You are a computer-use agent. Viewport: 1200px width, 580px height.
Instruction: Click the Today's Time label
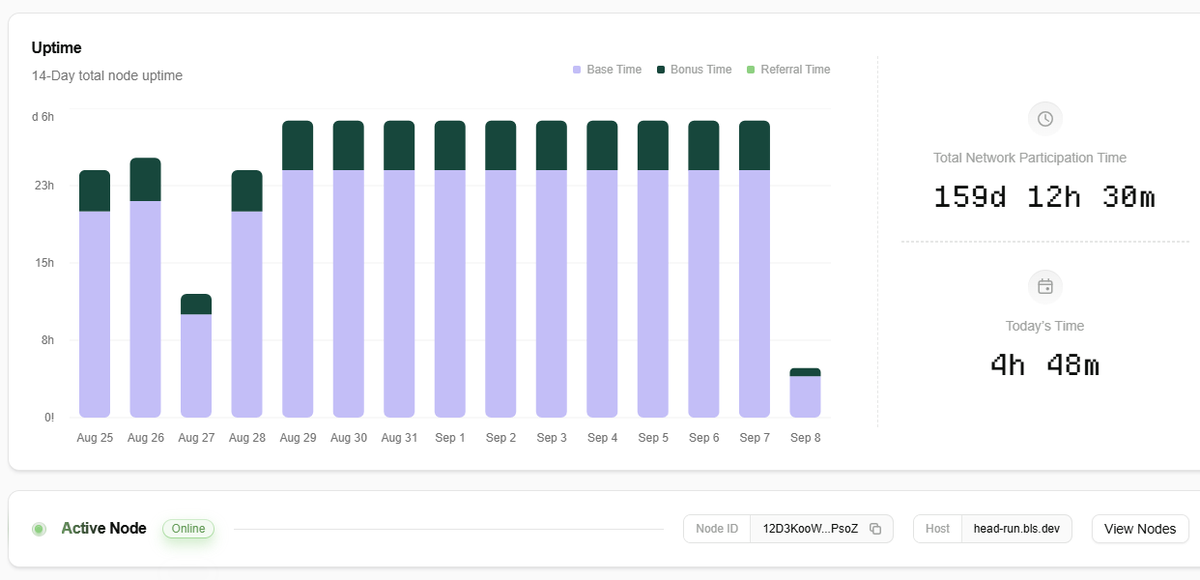[1045, 326]
